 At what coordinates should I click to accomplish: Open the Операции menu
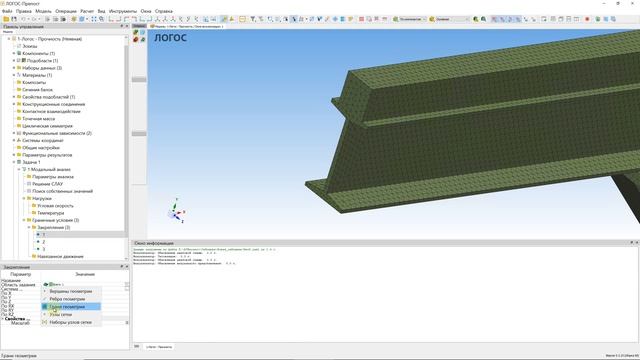tap(66, 11)
